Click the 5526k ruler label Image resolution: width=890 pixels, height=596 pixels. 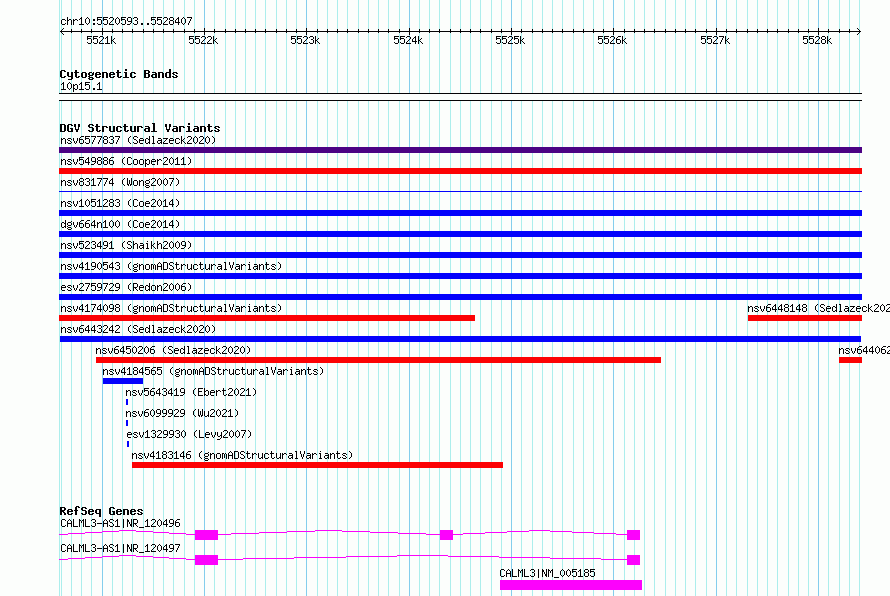[x=612, y=40]
